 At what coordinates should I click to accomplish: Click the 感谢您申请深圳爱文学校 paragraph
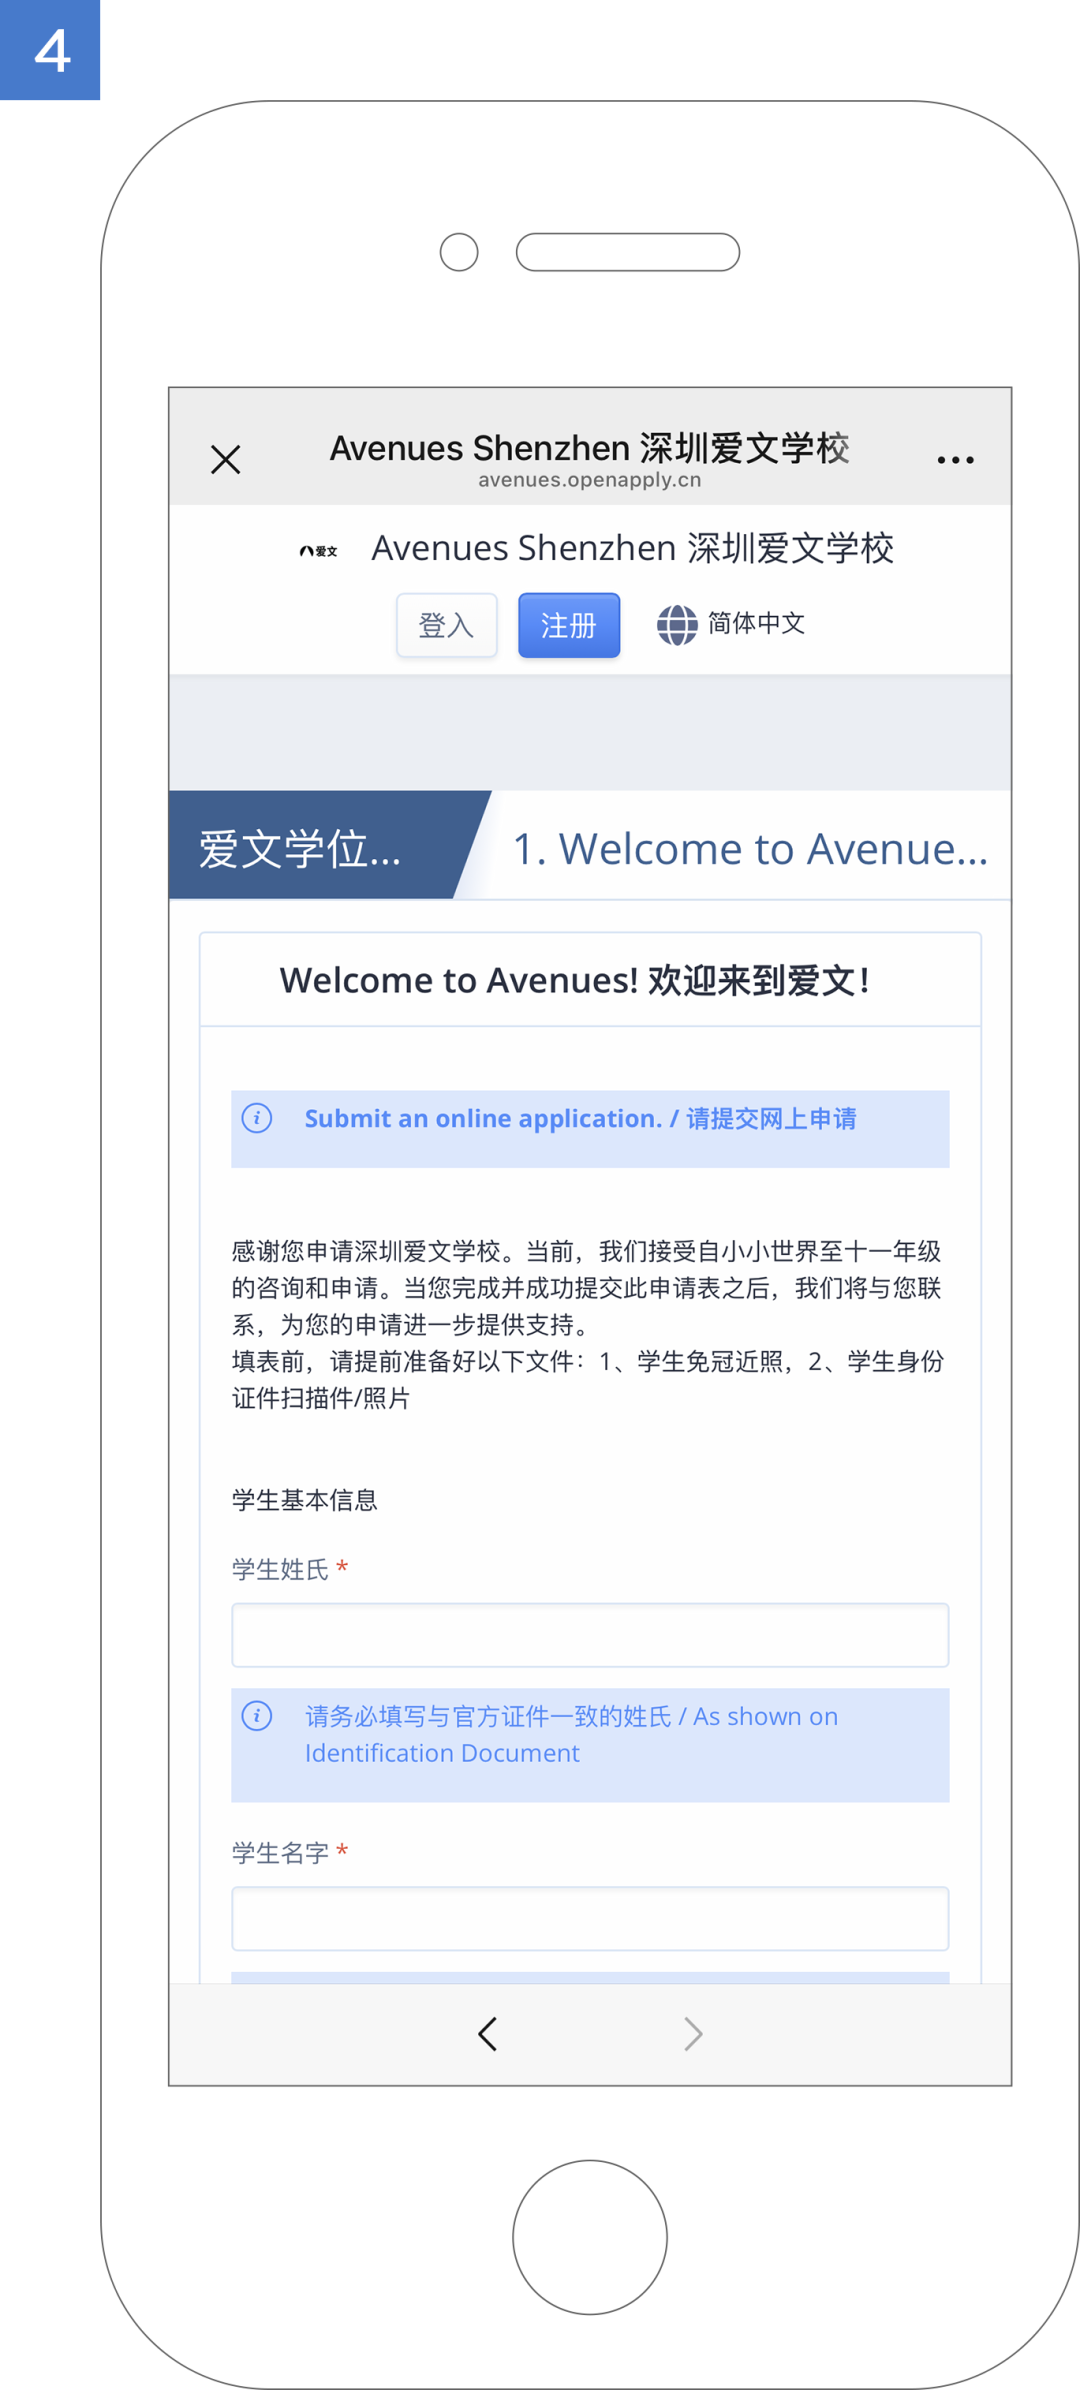tap(588, 1324)
